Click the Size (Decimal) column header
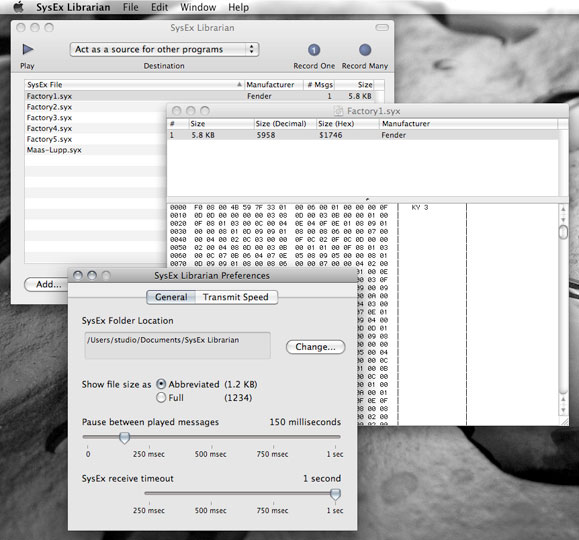This screenshot has width=579, height=540. [285, 124]
